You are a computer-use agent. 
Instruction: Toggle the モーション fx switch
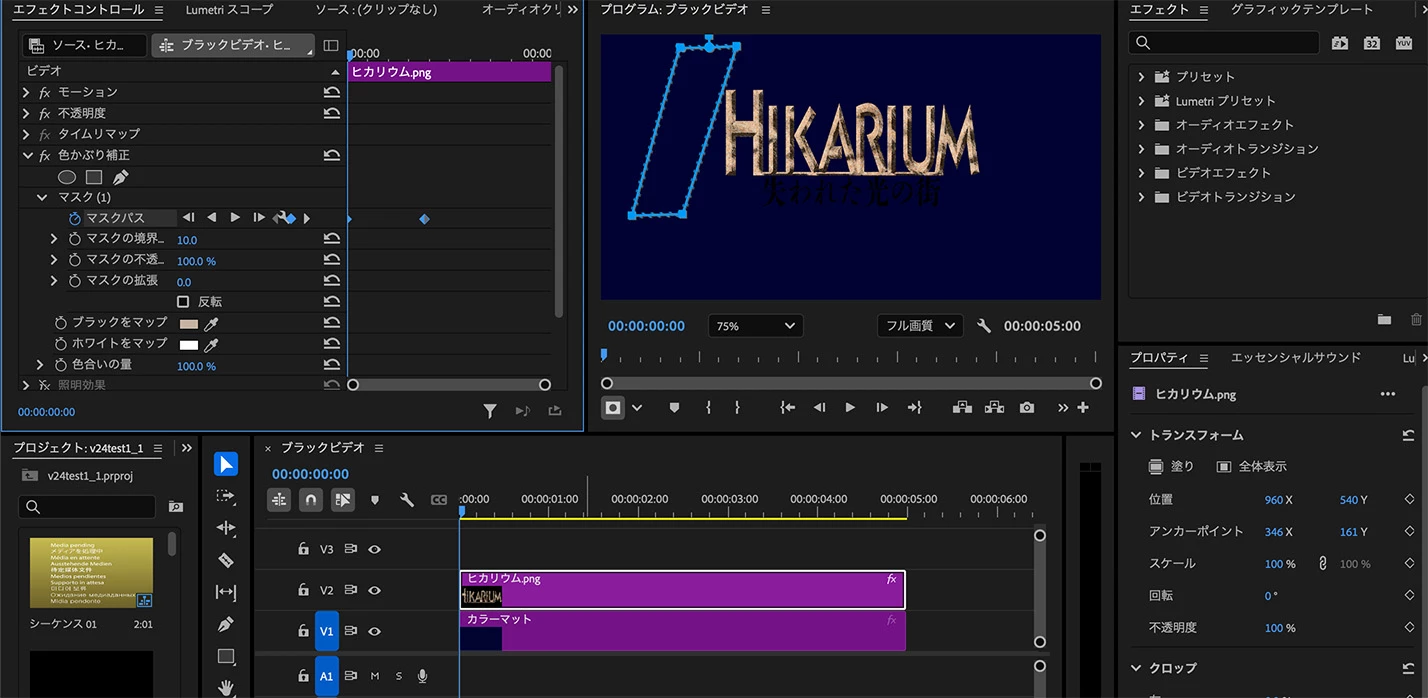(44, 92)
